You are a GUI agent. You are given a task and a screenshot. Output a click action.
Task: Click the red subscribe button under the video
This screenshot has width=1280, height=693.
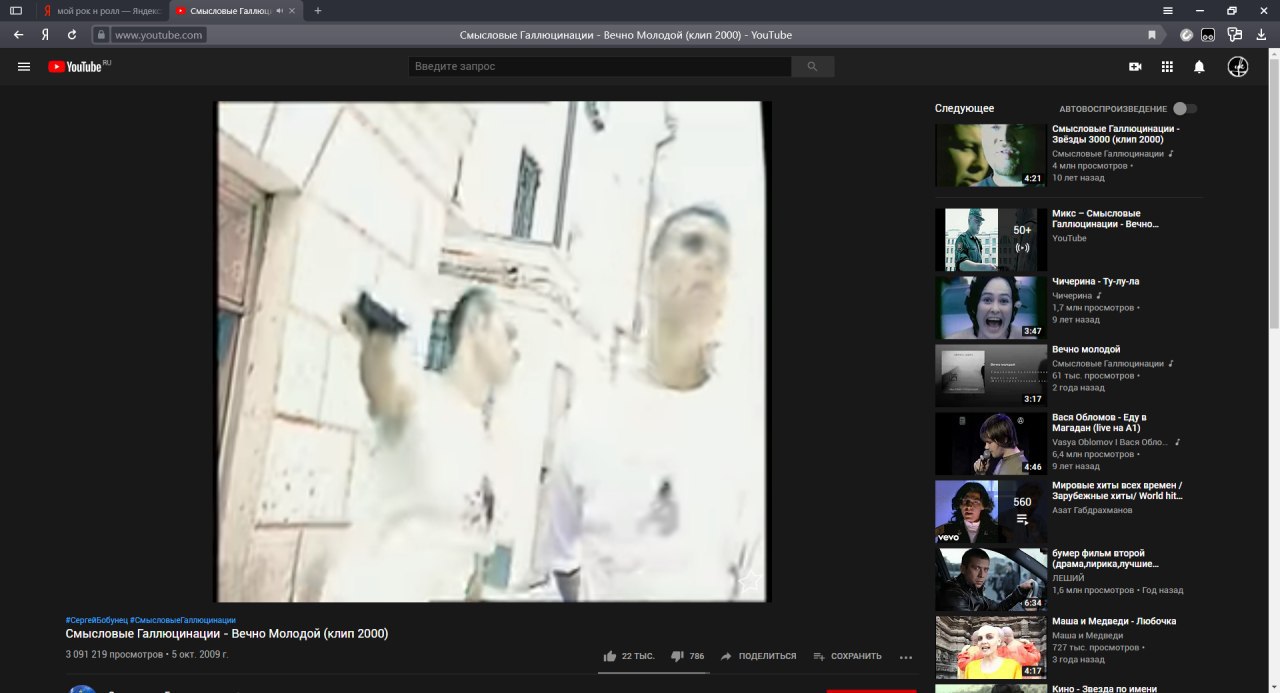tap(871, 690)
